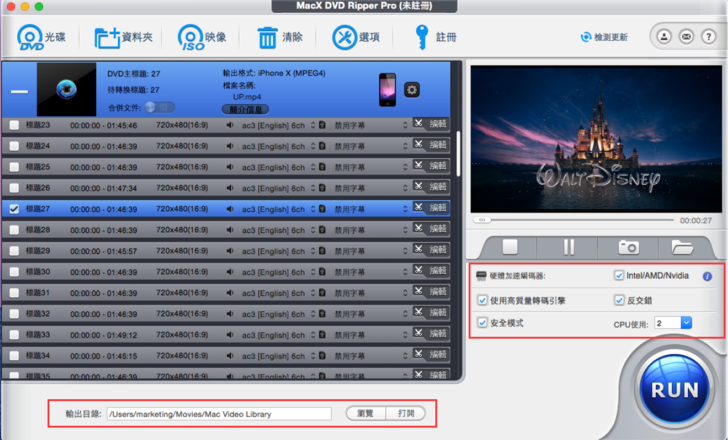Click 打開 to open output folder
This screenshot has height=440, width=728.
tap(405, 413)
